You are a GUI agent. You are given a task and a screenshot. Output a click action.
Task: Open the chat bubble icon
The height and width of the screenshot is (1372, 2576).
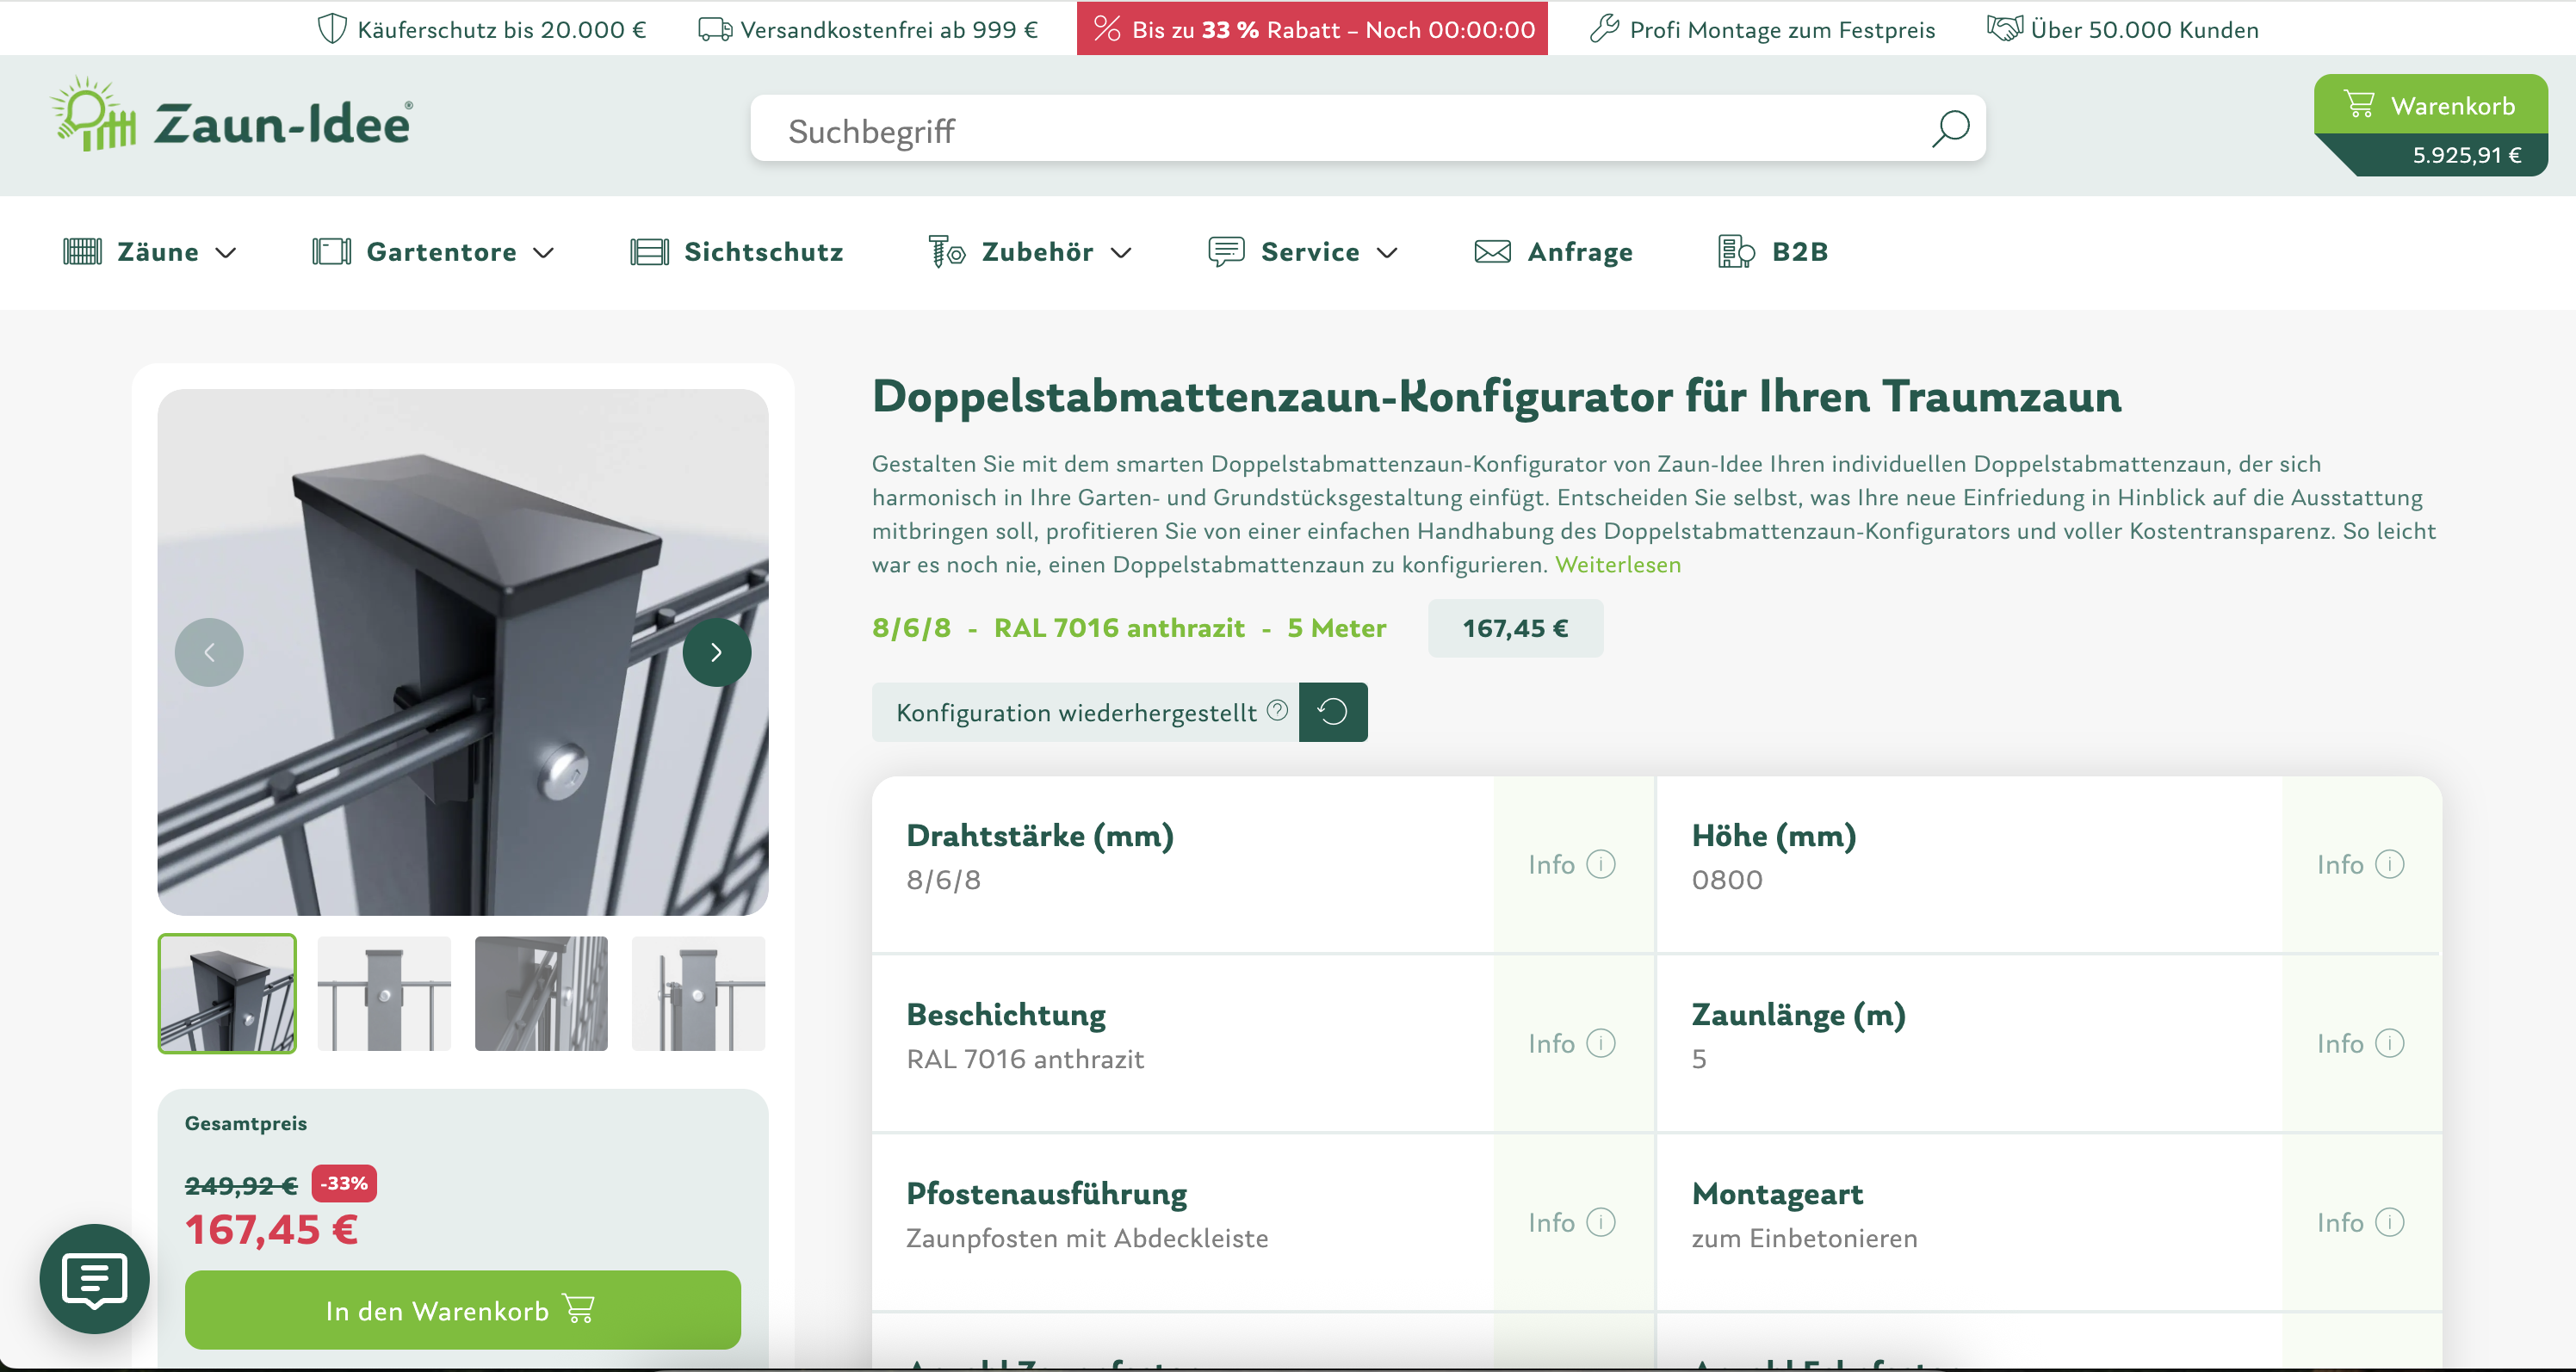[93, 1279]
